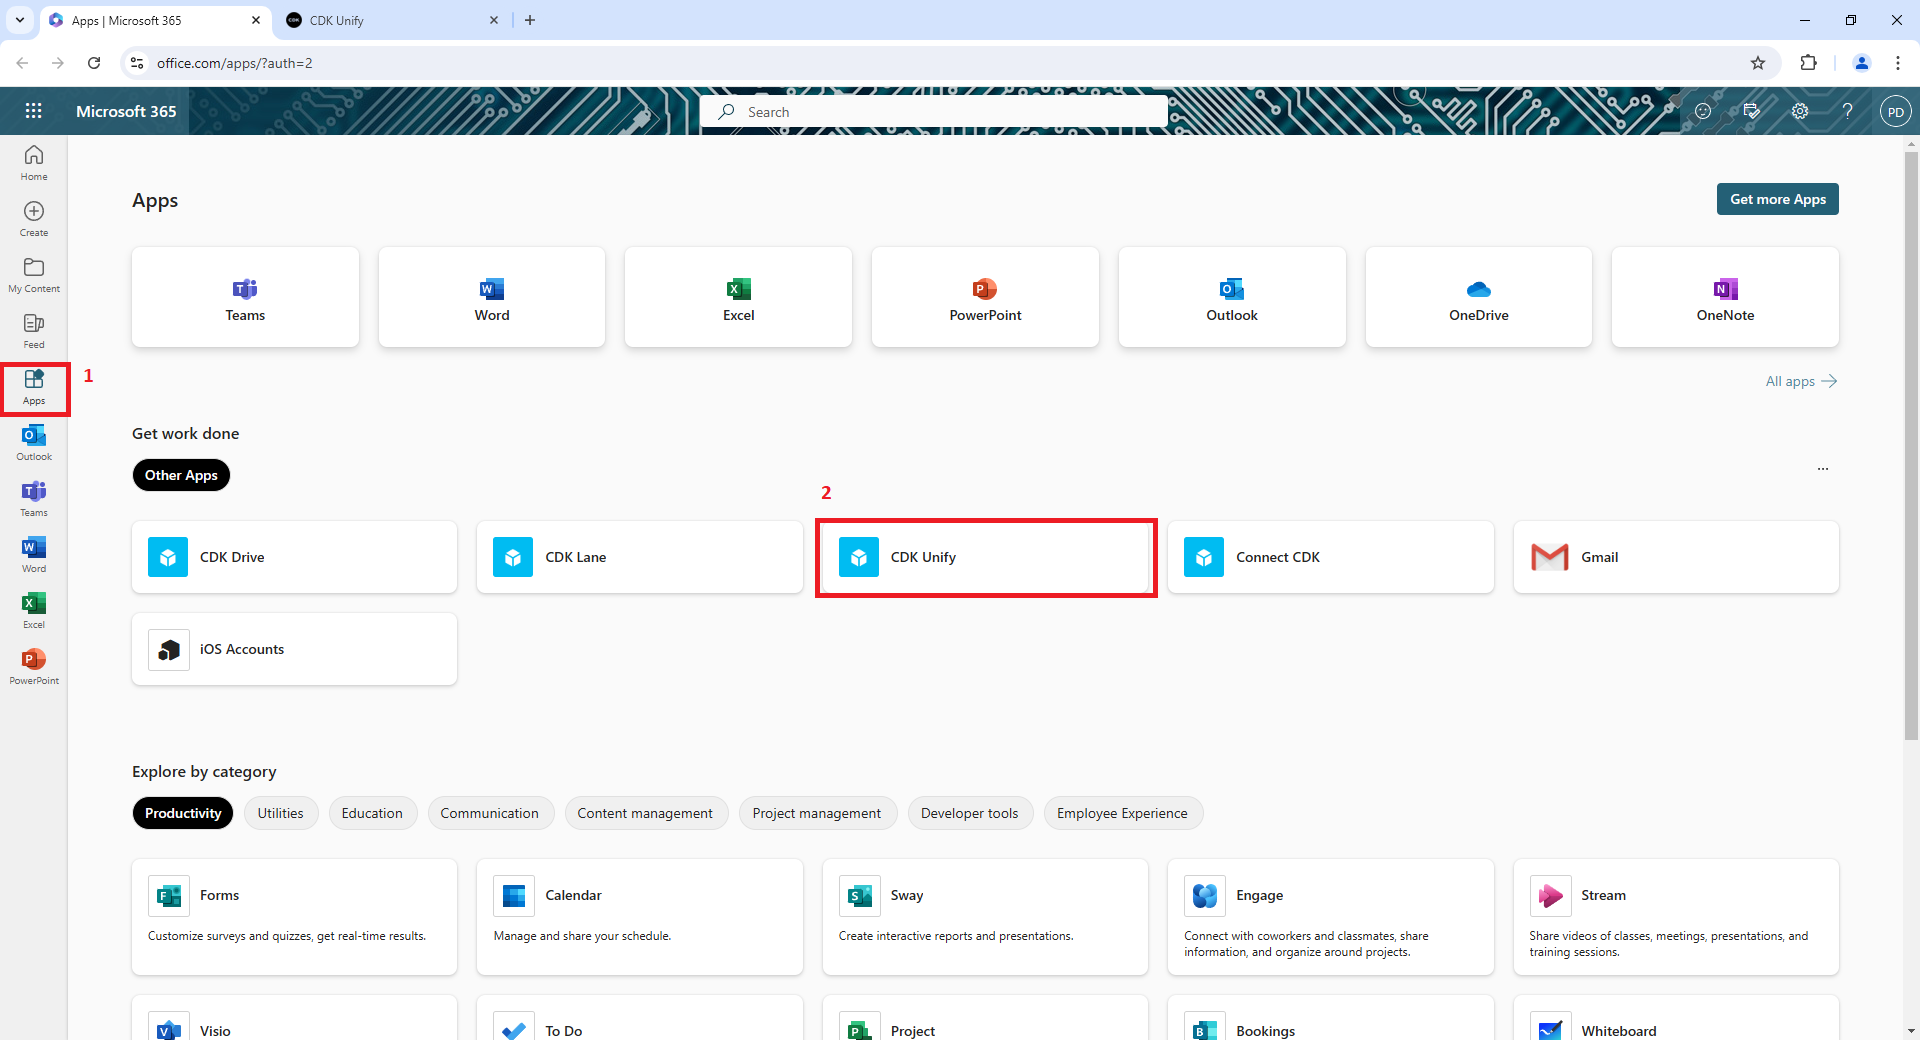Launch the Word app tile
This screenshot has width=1920, height=1040.
coord(492,297)
